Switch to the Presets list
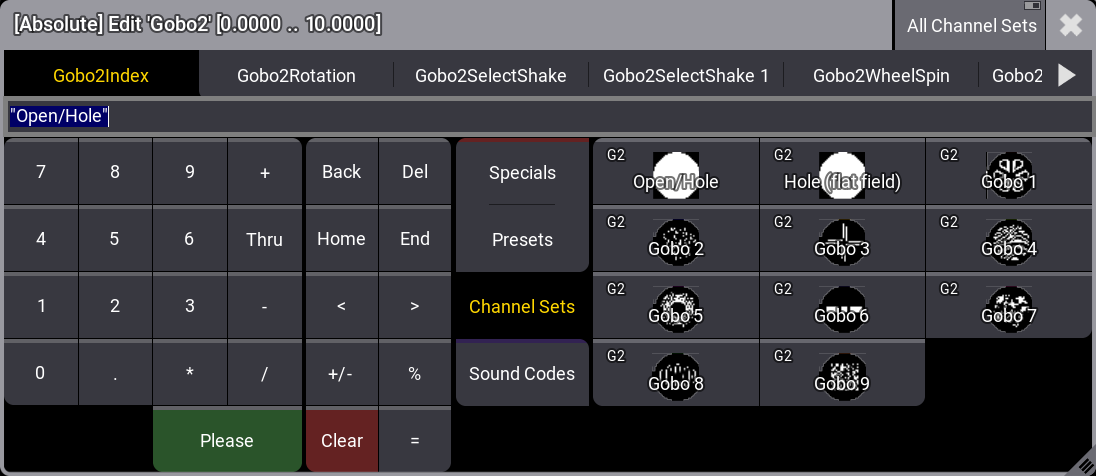The width and height of the screenshot is (1096, 476). point(522,240)
